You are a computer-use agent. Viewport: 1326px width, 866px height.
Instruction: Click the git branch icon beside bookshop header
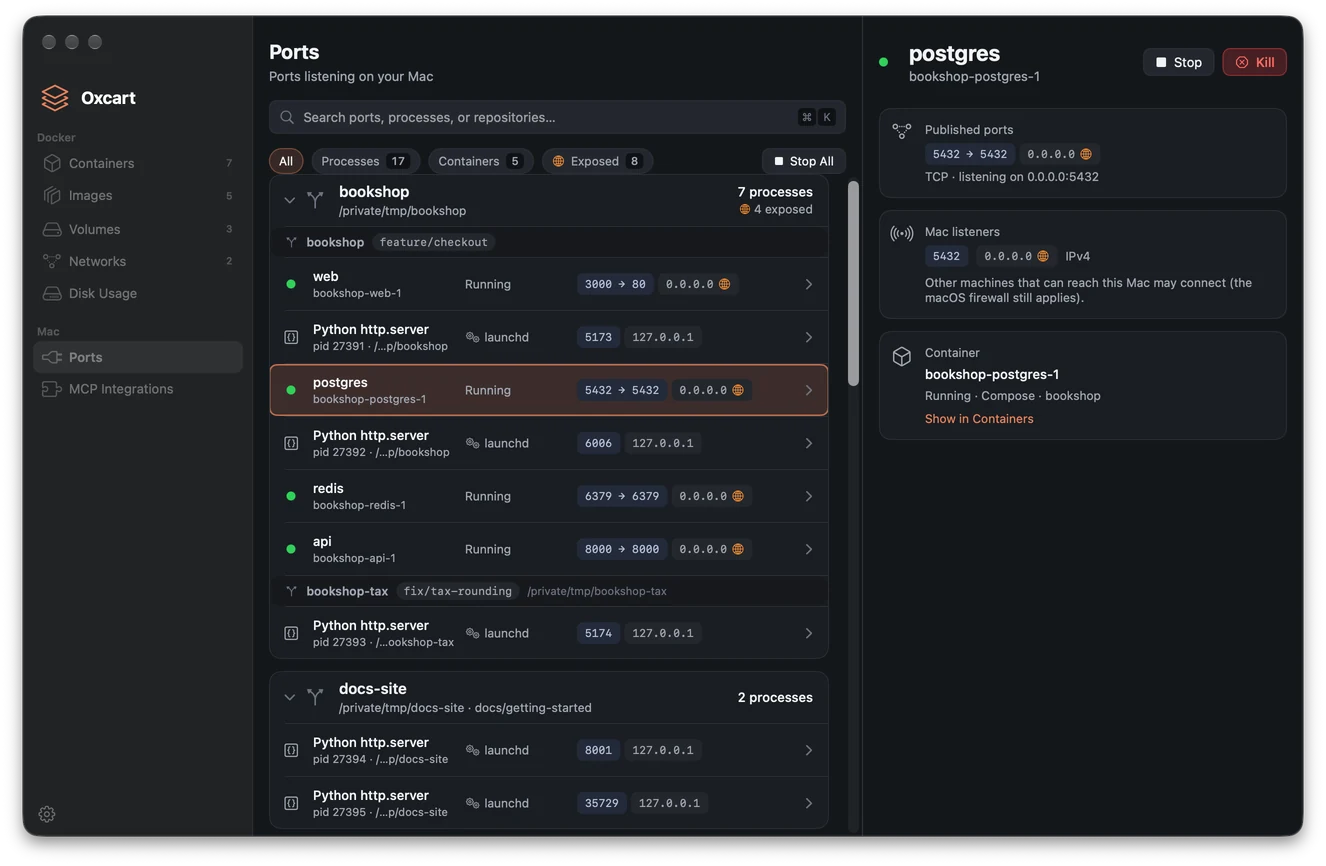316,200
